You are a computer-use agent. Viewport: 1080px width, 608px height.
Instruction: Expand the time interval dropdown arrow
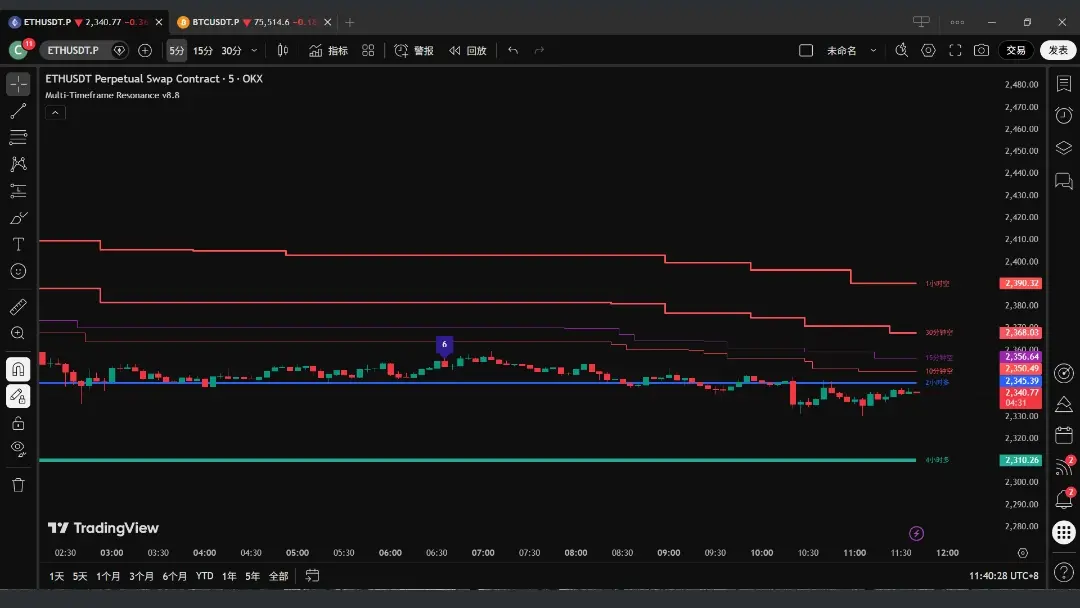tap(254, 50)
